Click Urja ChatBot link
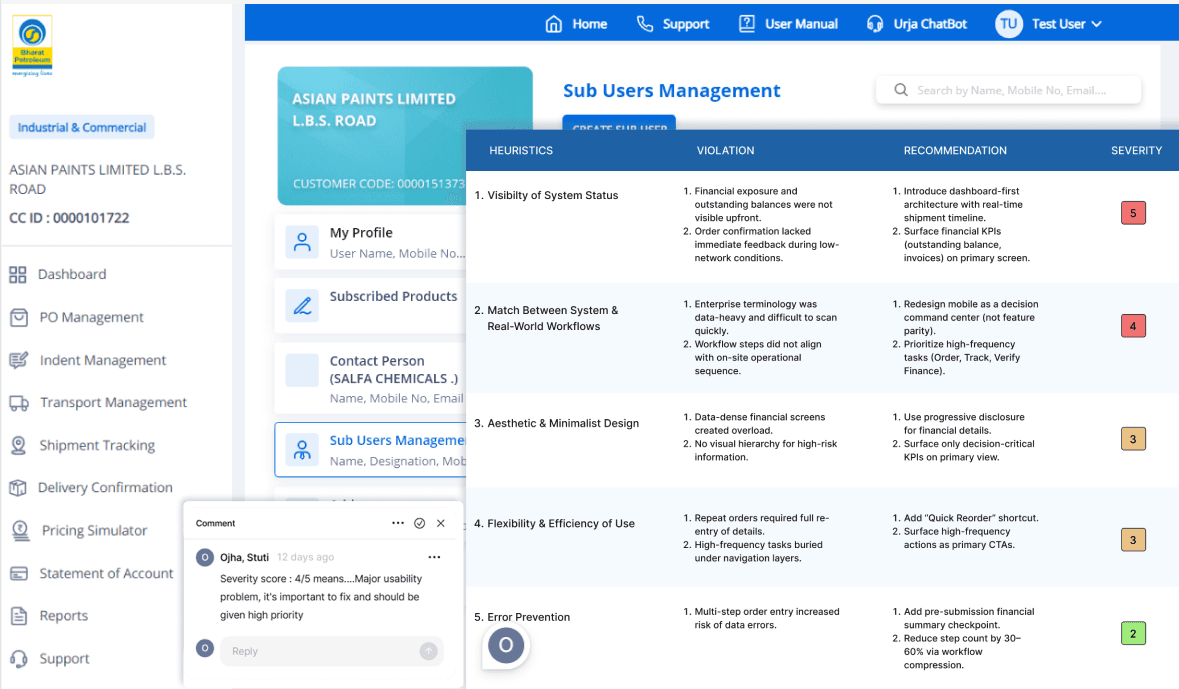This screenshot has height=689, width=1179. [x=930, y=24]
